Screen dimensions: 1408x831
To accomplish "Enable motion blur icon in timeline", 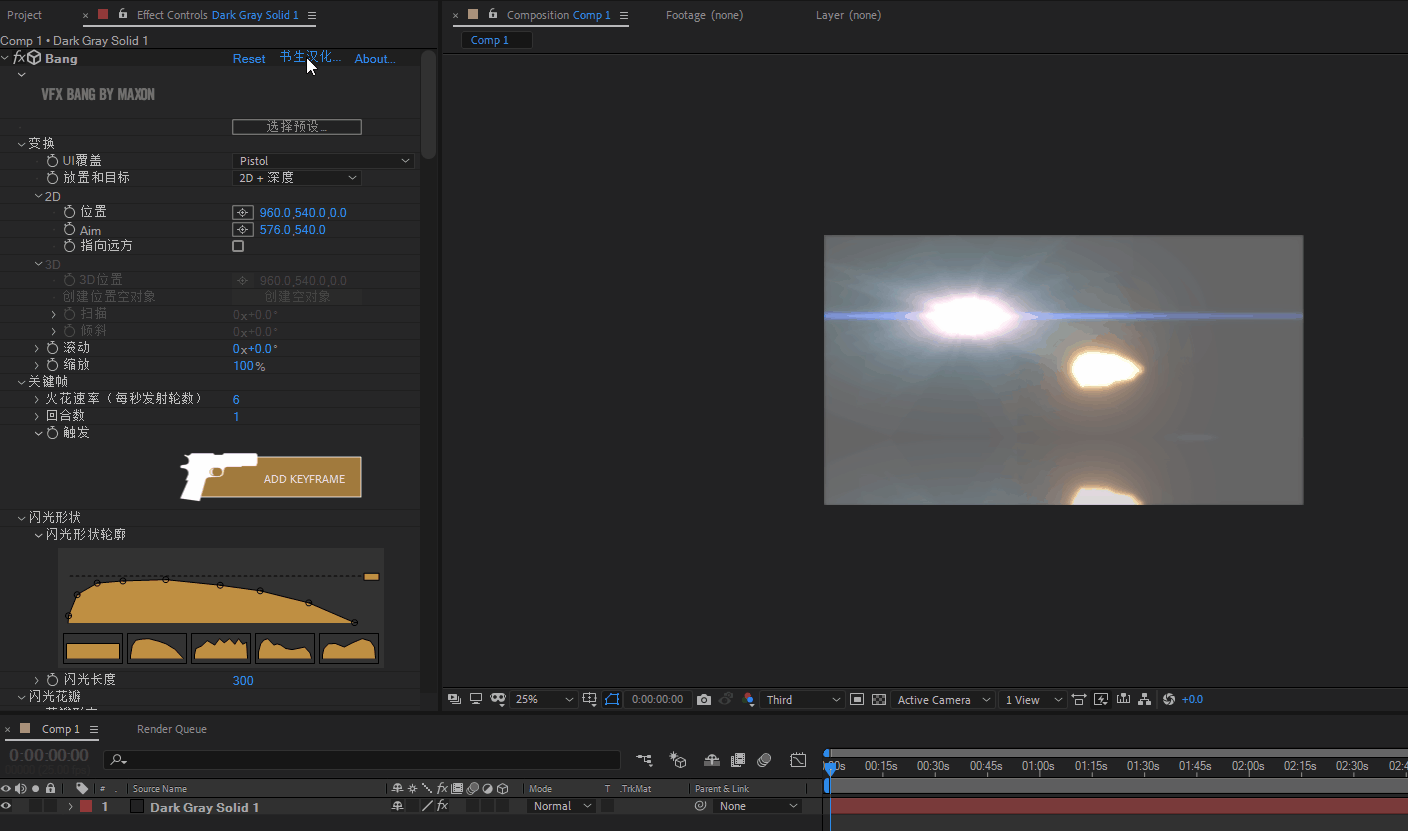I will [764, 761].
